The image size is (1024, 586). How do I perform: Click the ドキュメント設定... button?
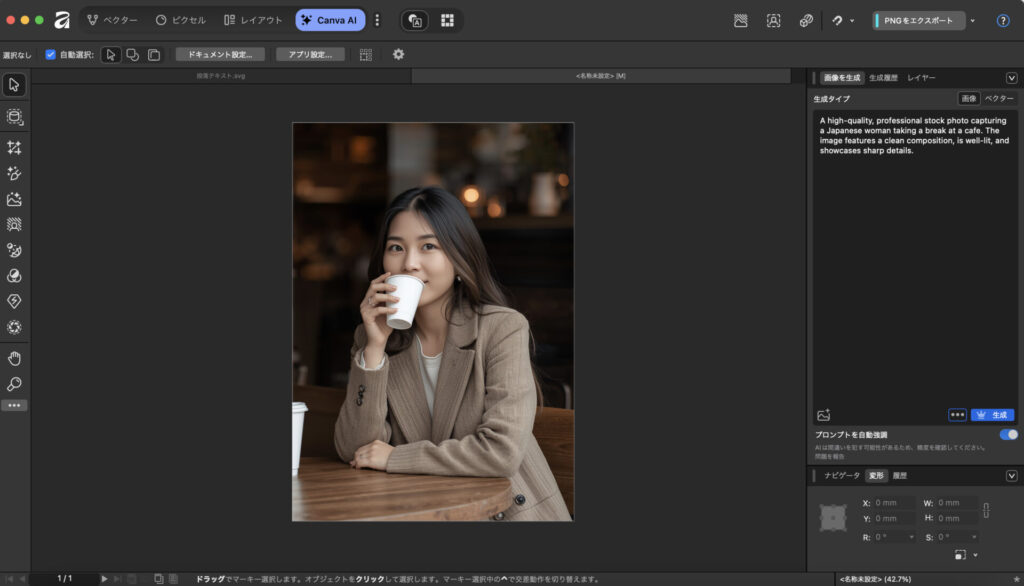click(220, 54)
